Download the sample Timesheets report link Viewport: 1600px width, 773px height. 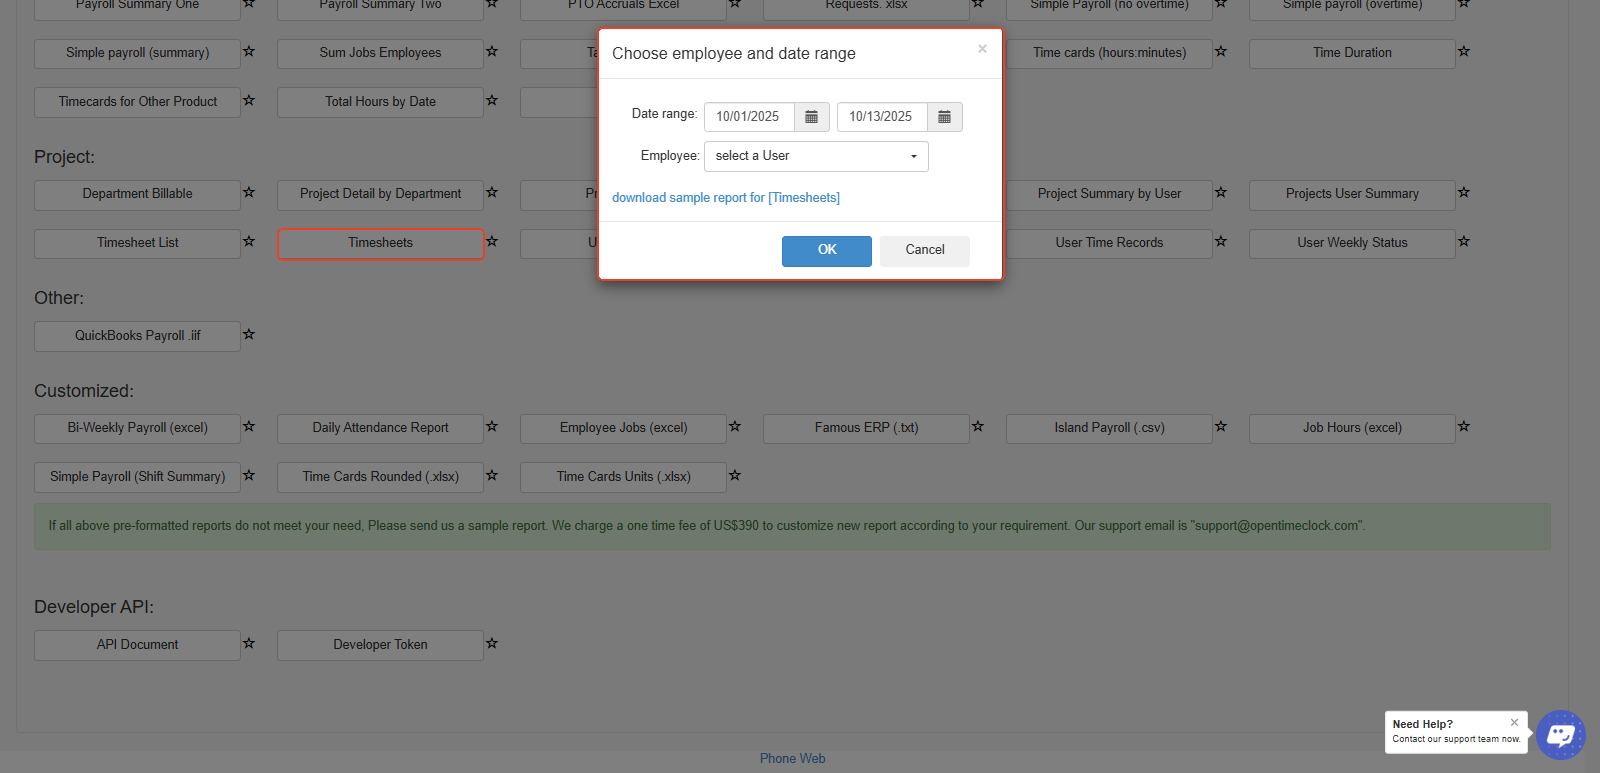pyautogui.click(x=725, y=198)
